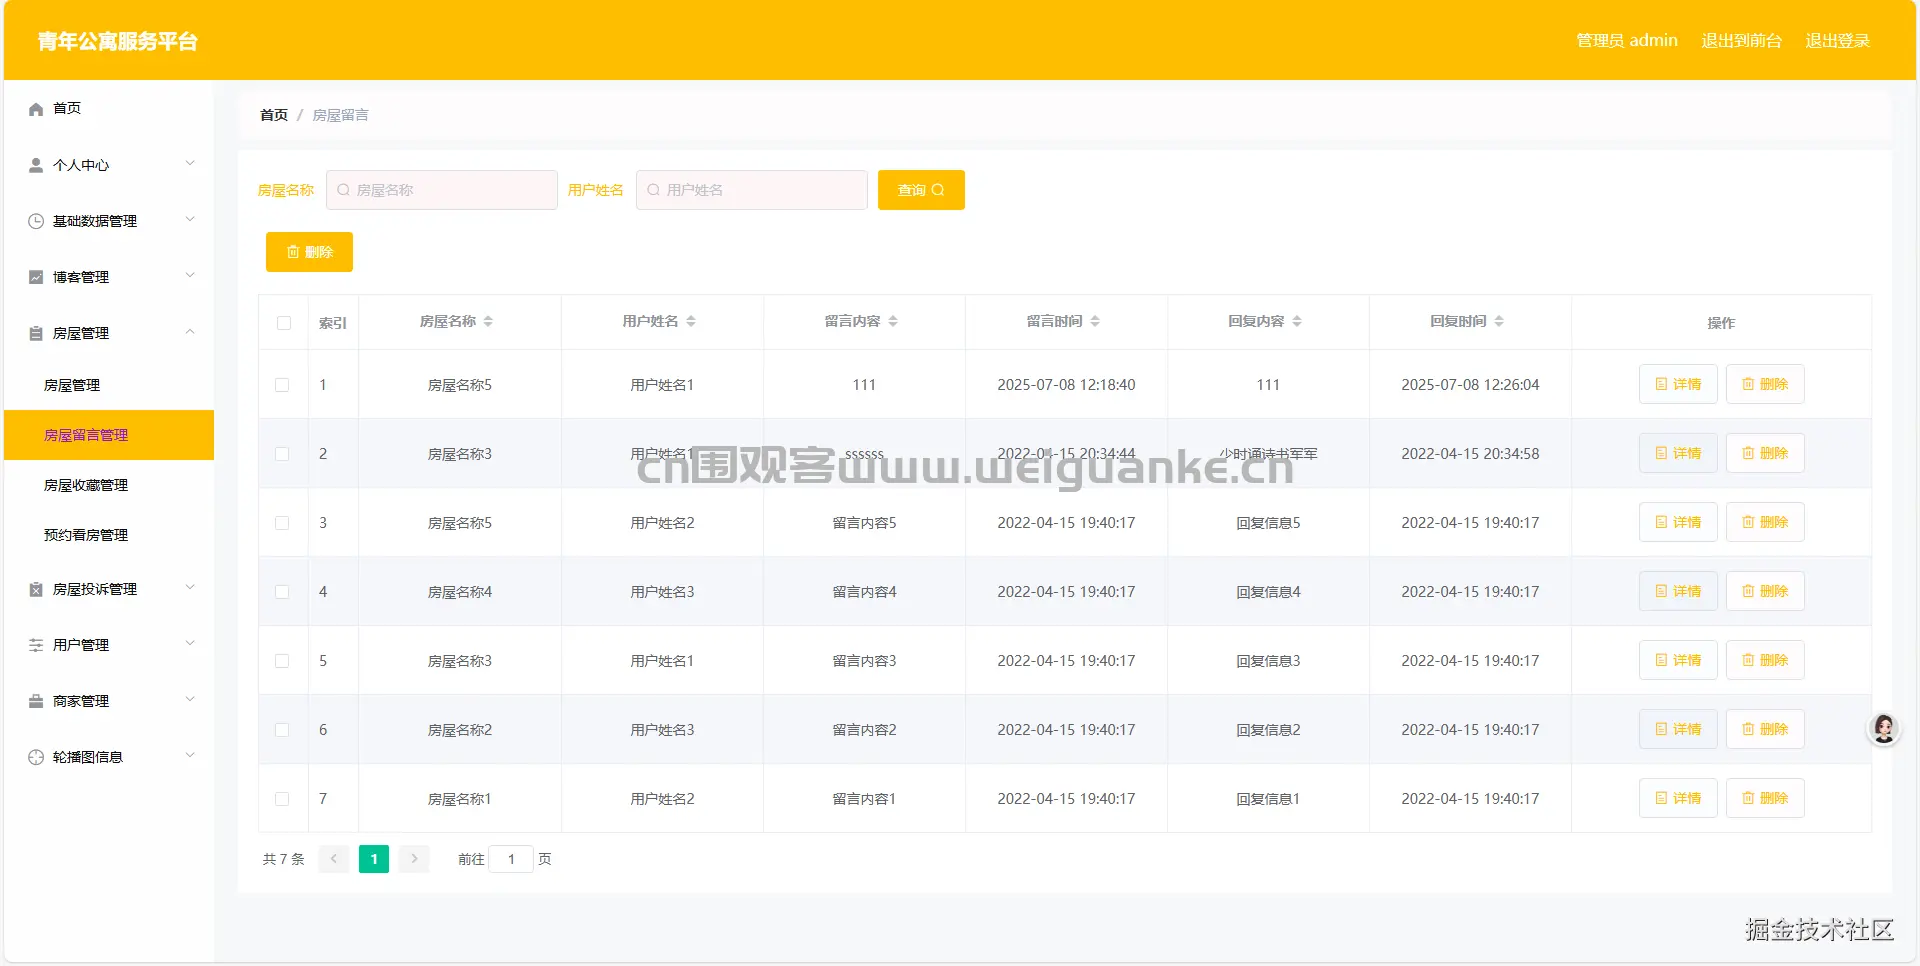Delete row 7 with 删除 button
Image resolution: width=1920 pixels, height=966 pixels.
coord(1765,798)
